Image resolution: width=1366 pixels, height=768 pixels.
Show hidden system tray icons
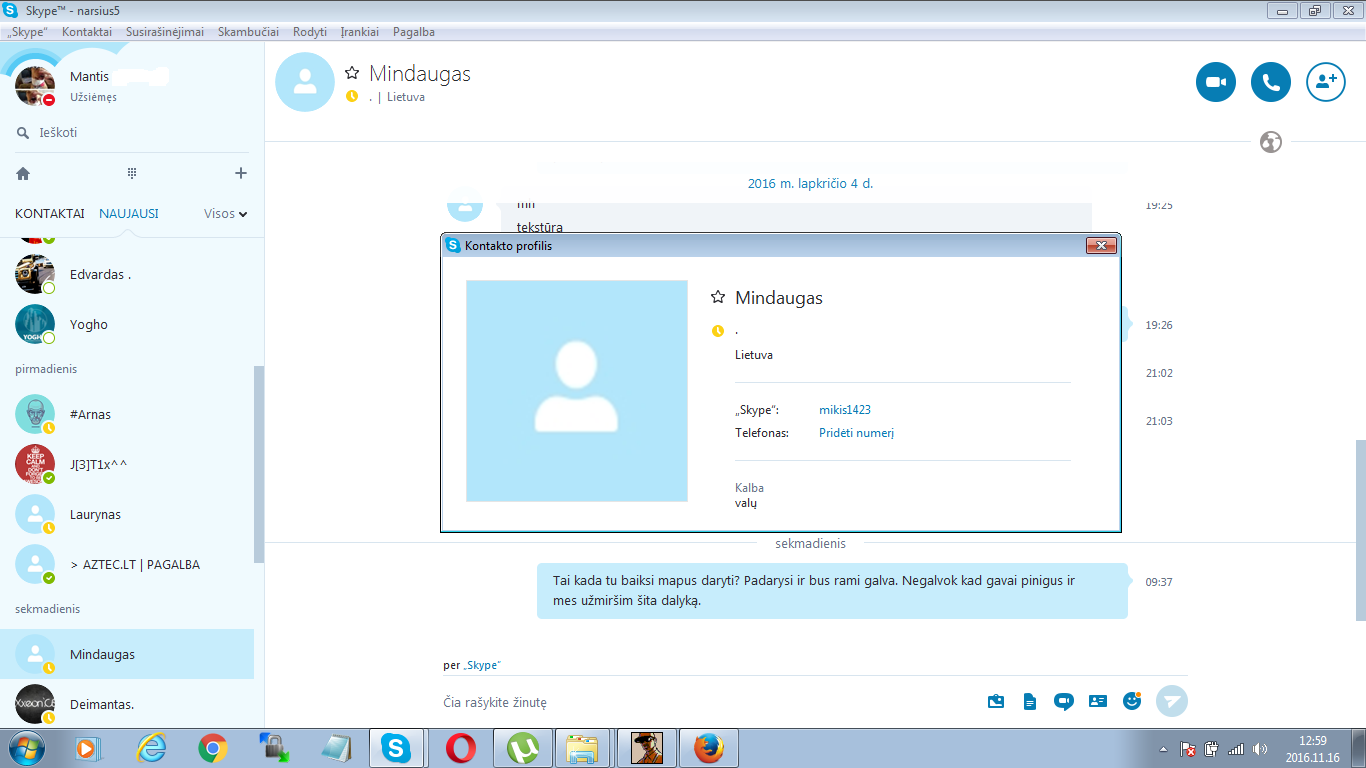(1162, 748)
